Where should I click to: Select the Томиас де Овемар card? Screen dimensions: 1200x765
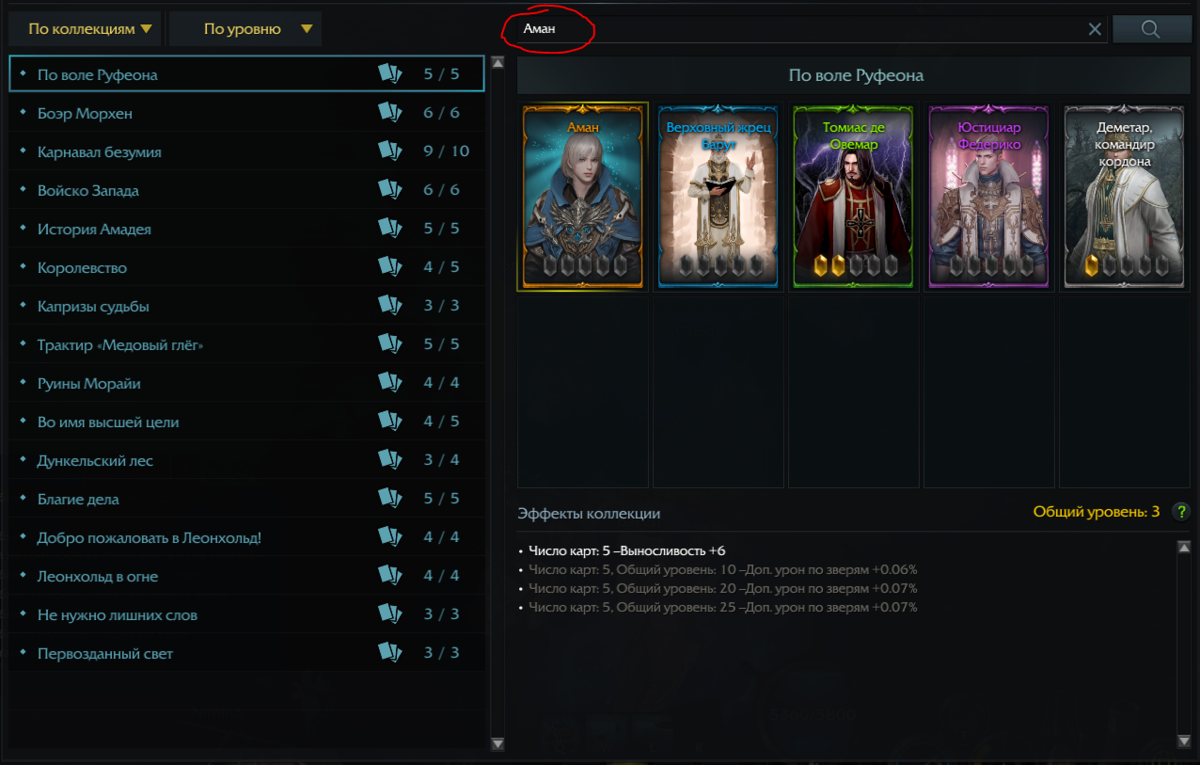pos(854,197)
